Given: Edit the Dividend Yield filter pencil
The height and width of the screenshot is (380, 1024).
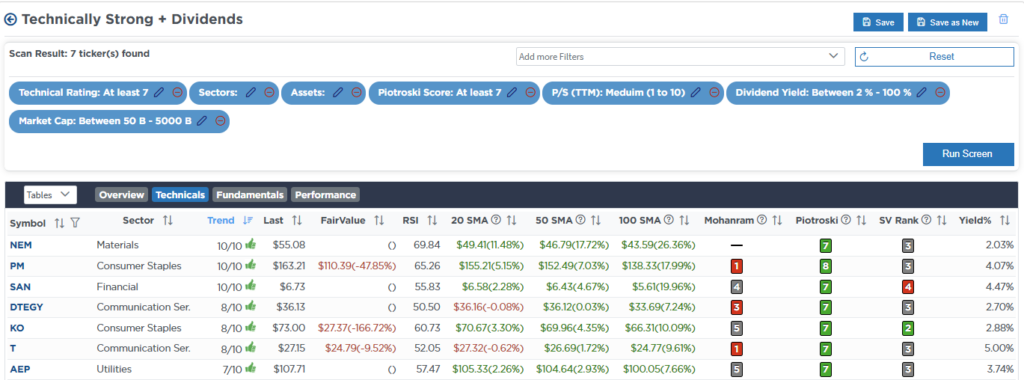Looking at the screenshot, I should click(921, 93).
